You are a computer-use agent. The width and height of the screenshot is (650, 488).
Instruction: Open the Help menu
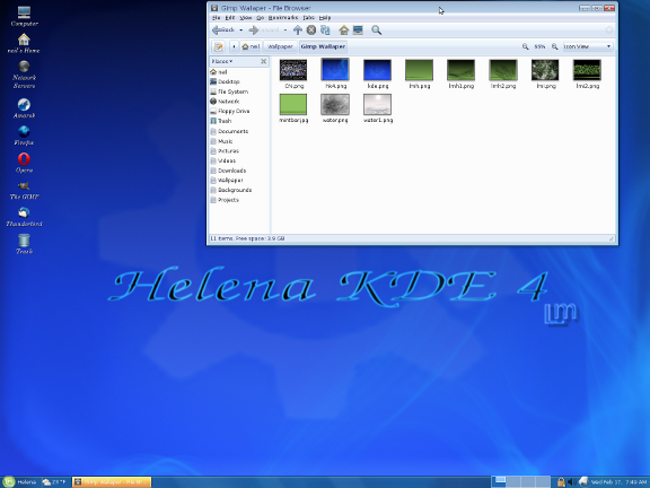point(325,17)
